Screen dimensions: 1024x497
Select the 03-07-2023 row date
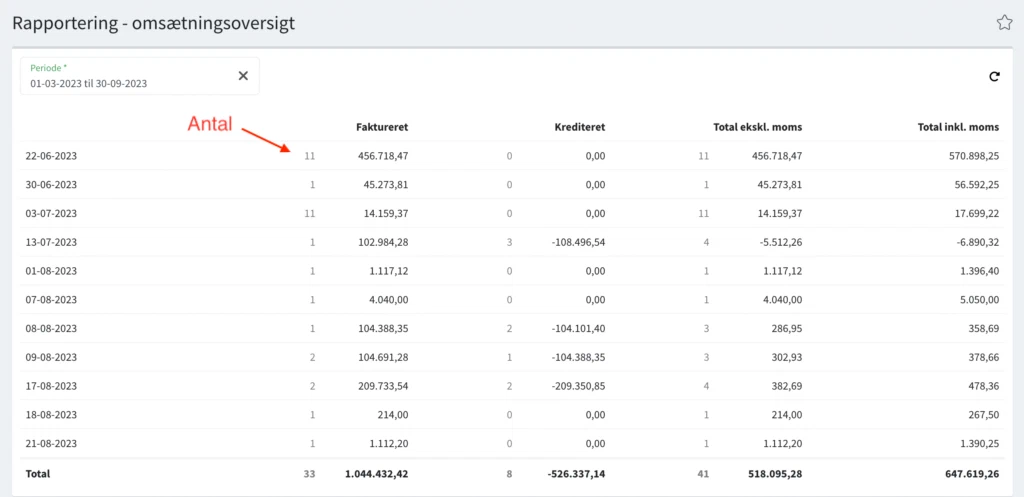point(52,214)
